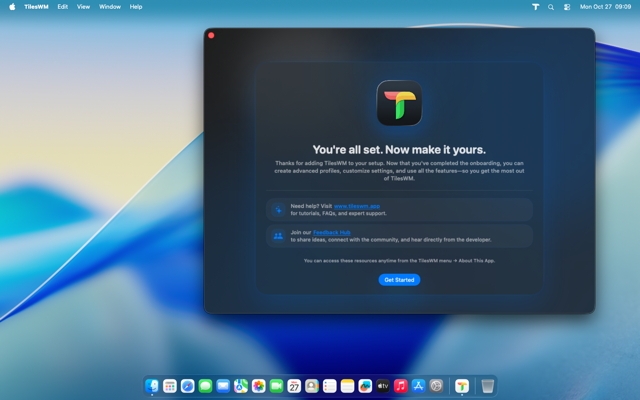Launch Safari from the Dock

click(187, 386)
